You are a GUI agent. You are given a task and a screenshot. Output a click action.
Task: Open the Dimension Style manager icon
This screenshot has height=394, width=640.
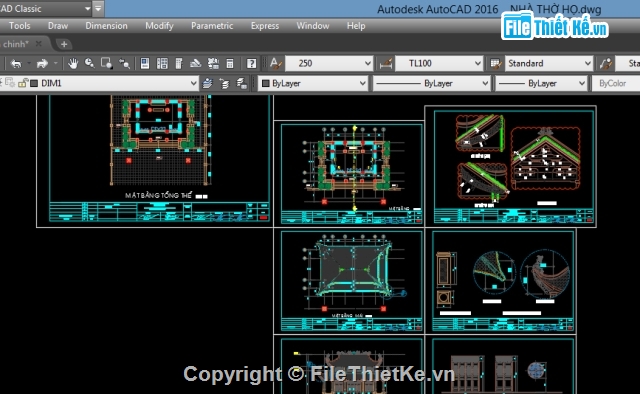click(386, 63)
